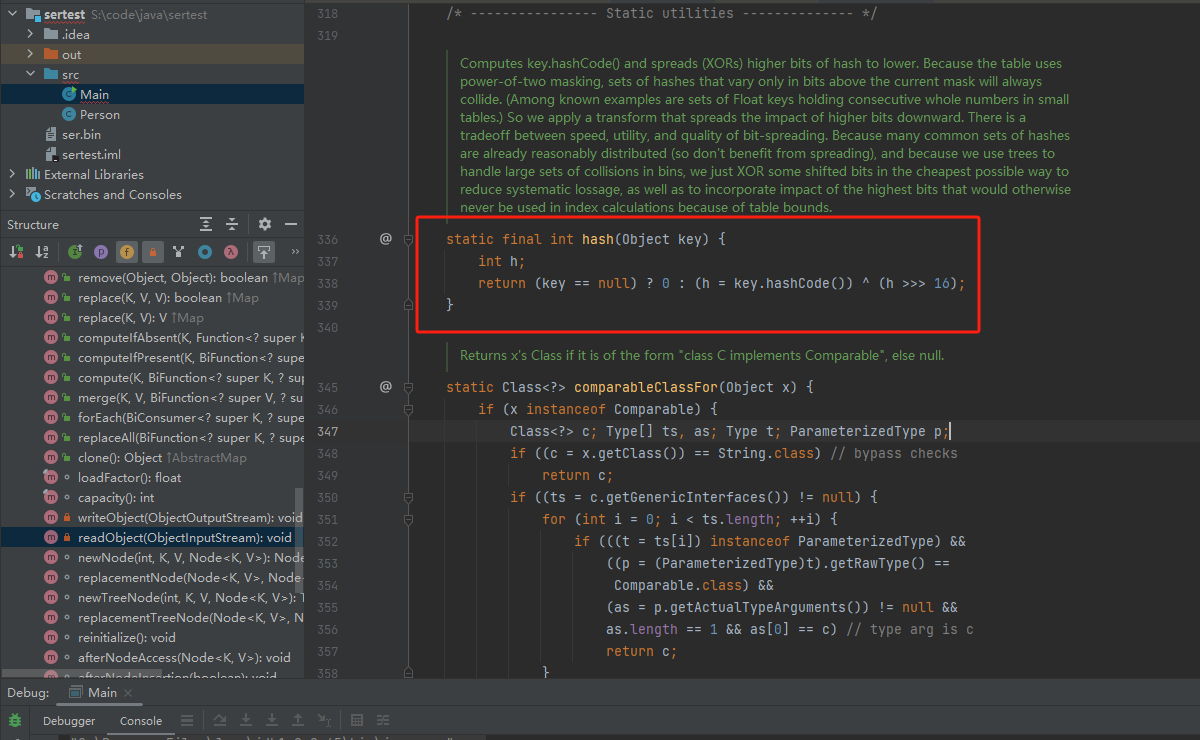This screenshot has width=1200, height=740.
Task: Toggle the fork-shaped grouping icon
Action: tap(178, 252)
